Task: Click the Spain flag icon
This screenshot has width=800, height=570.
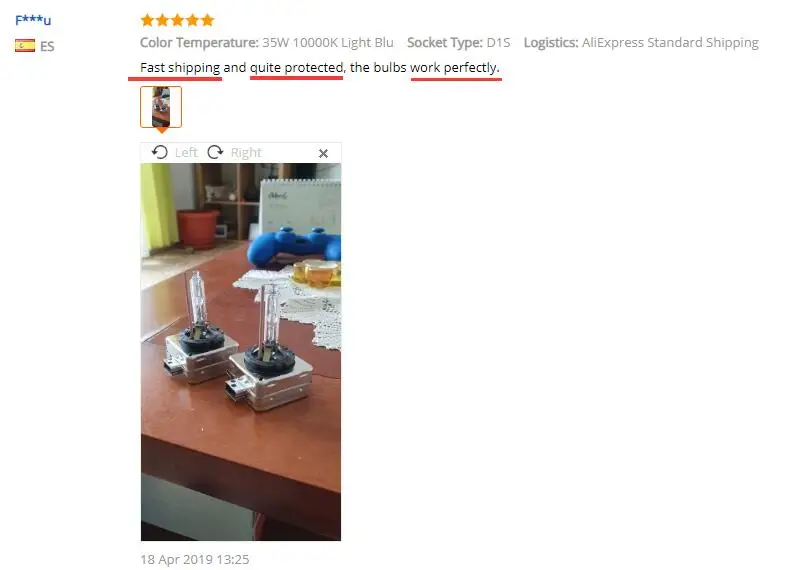Action: (25, 46)
